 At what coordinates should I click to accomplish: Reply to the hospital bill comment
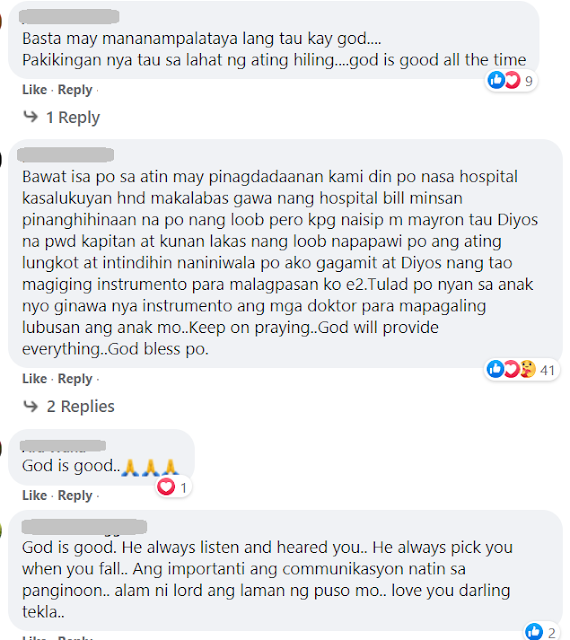[75, 378]
